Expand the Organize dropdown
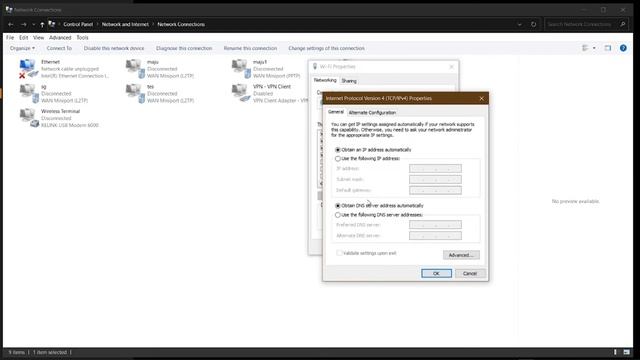 tap(22, 48)
